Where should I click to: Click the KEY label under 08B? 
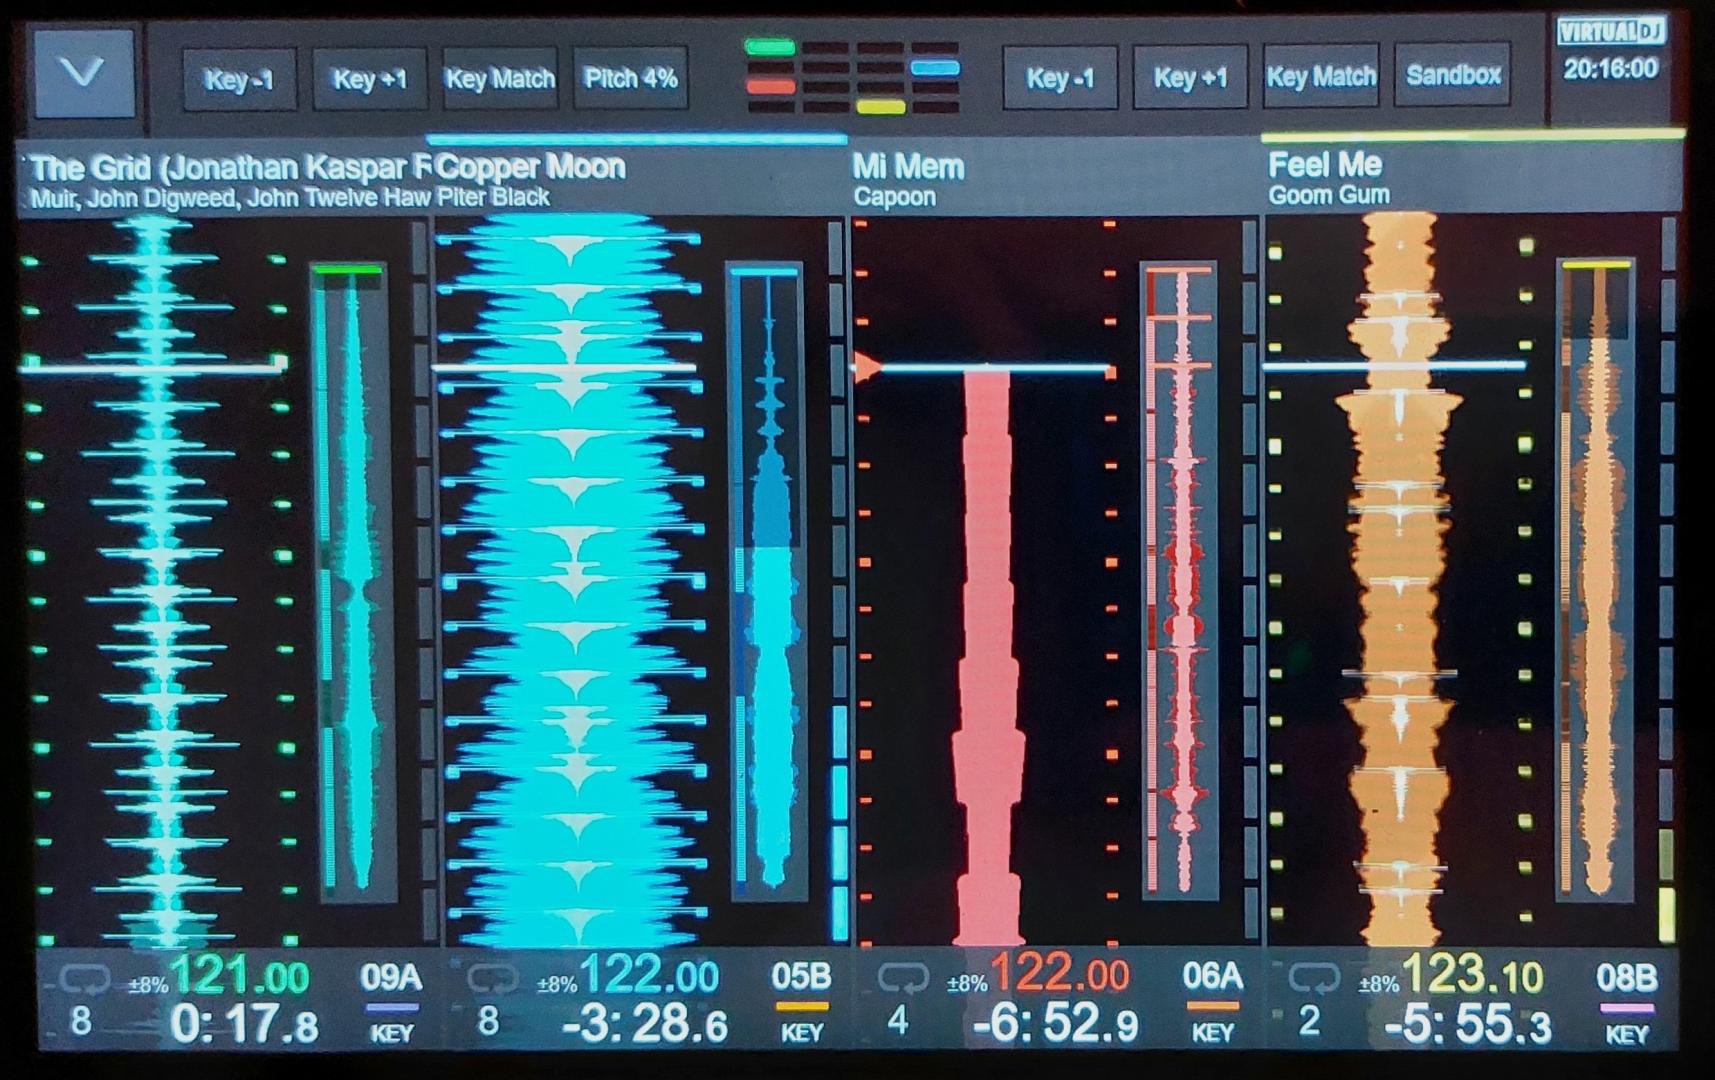pos(1627,1034)
